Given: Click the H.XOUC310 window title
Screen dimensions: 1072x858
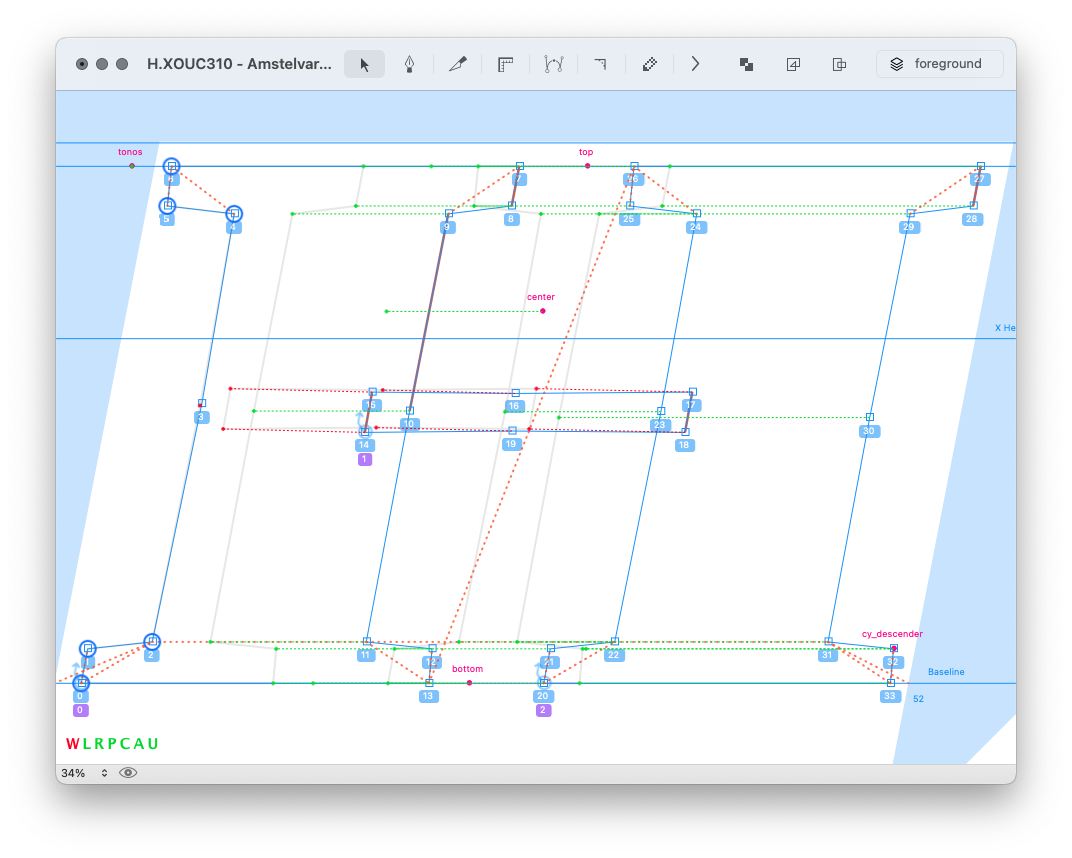Looking at the screenshot, I should (239, 64).
